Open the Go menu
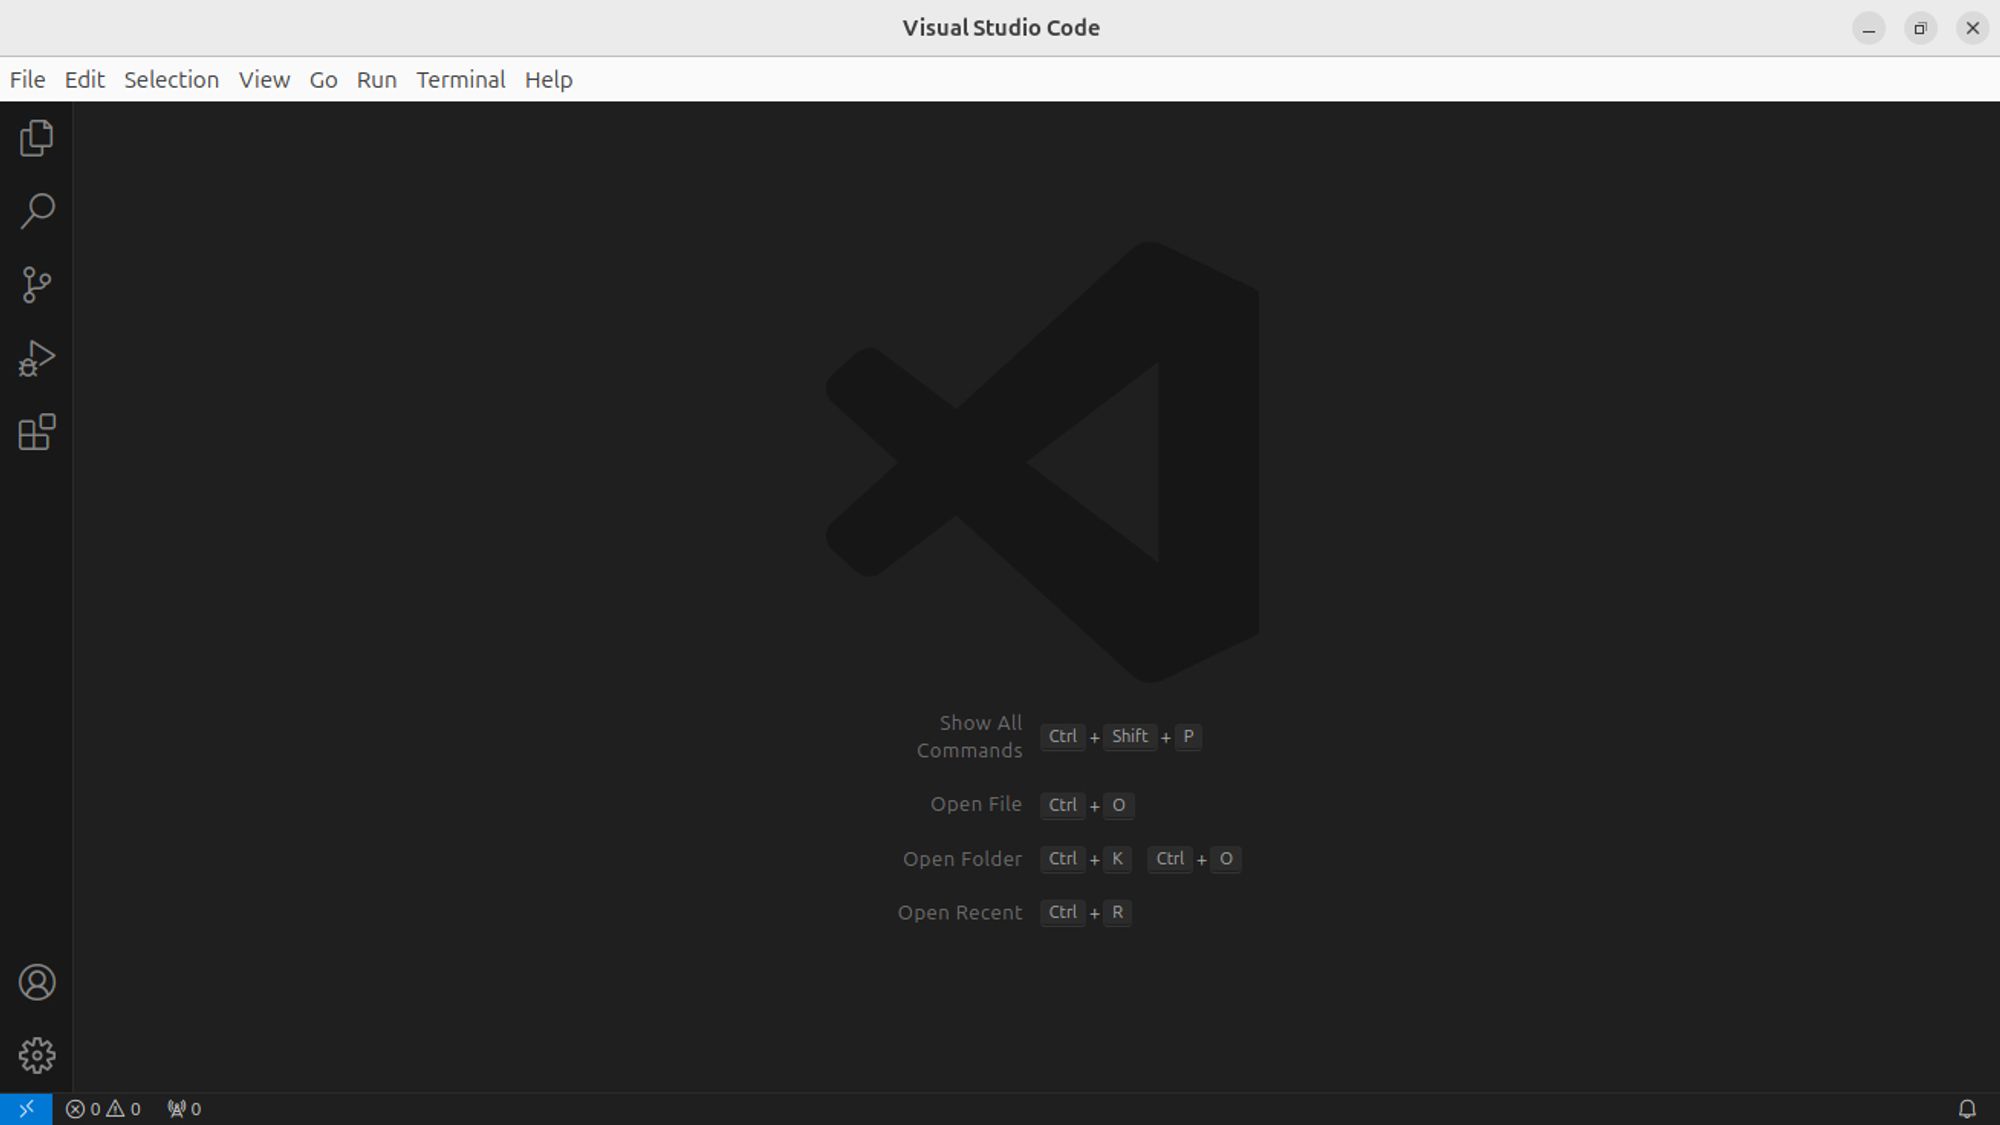Screen dimensions: 2000x1125 point(323,80)
